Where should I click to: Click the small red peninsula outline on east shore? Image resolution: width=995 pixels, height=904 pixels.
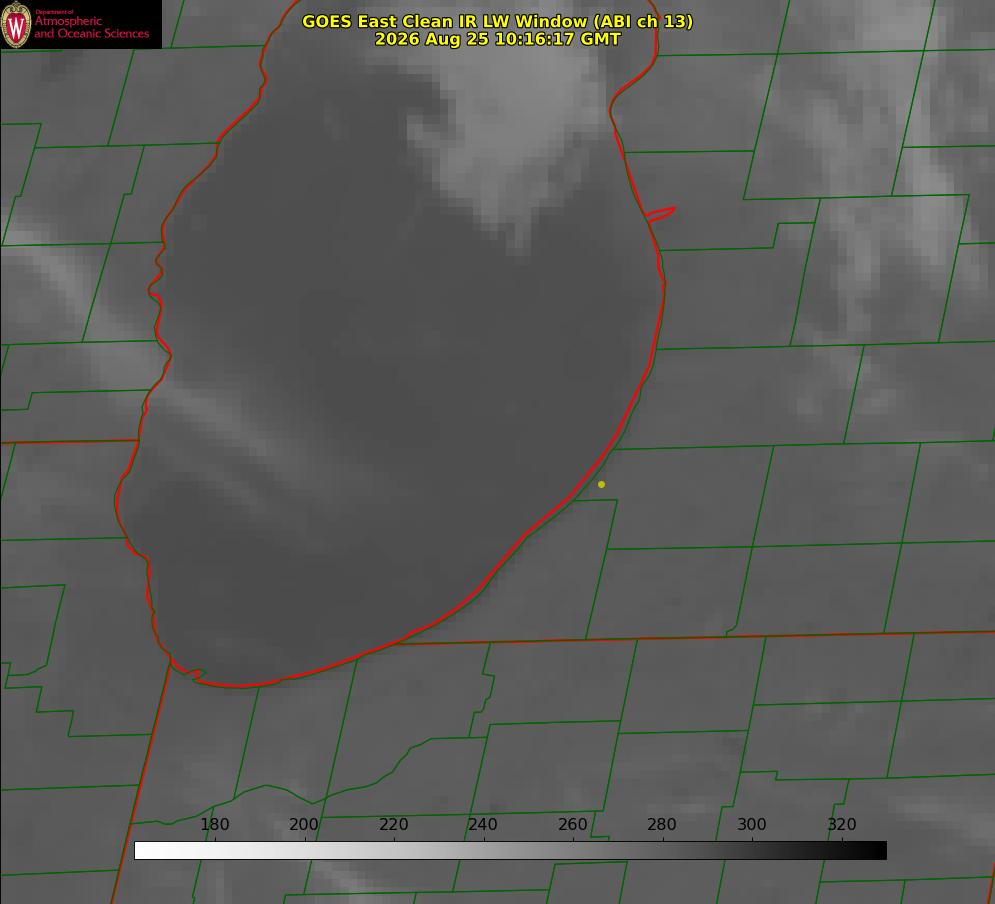pos(661,214)
